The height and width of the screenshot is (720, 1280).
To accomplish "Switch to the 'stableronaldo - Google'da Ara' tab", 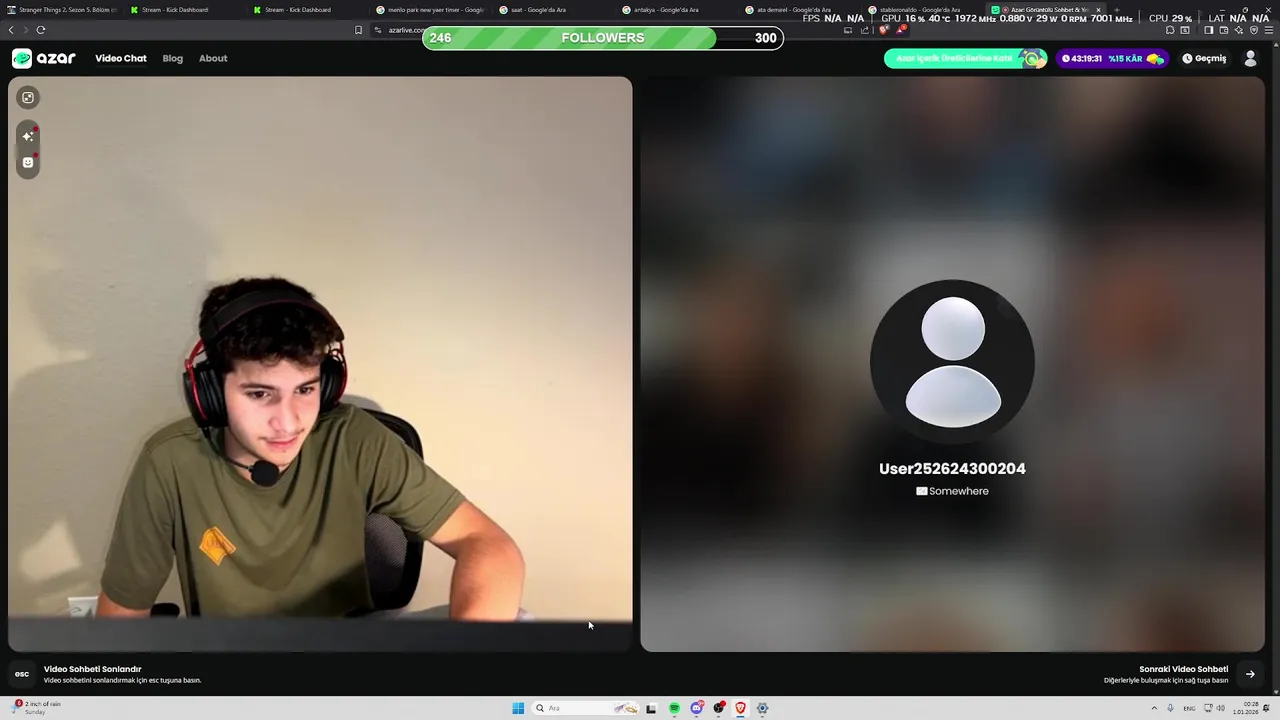I will tap(920, 10).
